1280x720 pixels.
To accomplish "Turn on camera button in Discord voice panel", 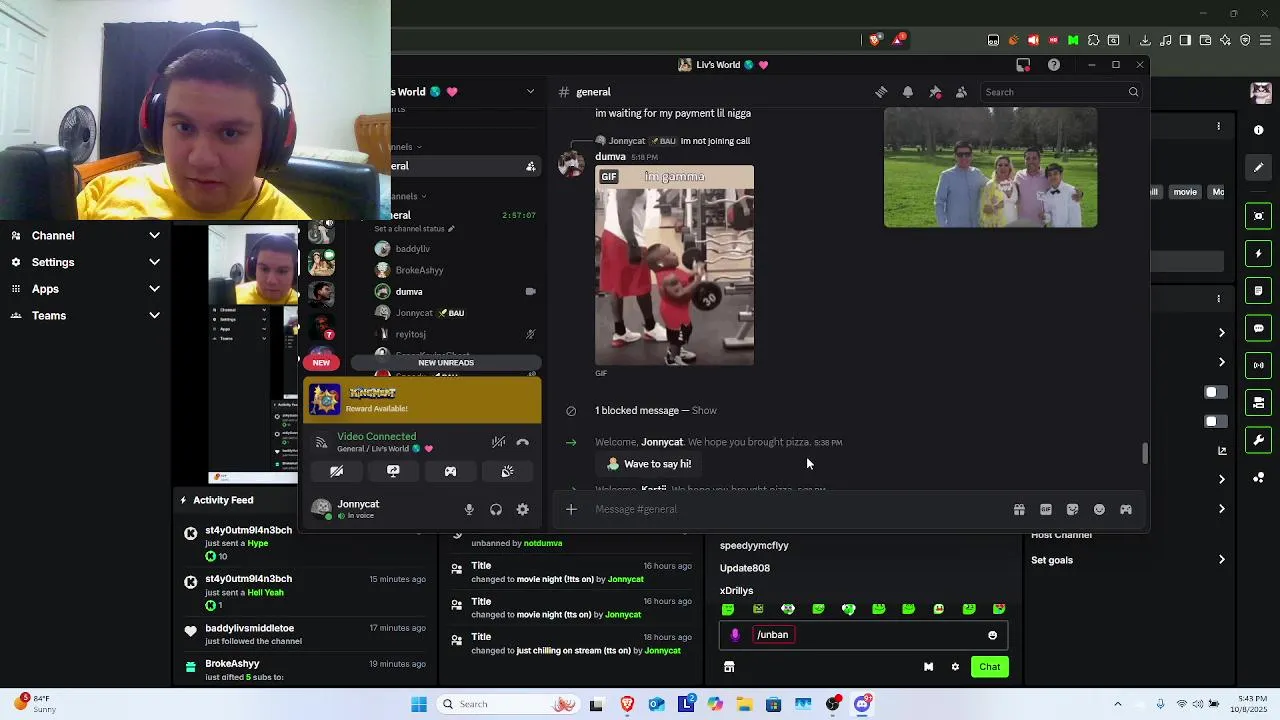I will (337, 471).
